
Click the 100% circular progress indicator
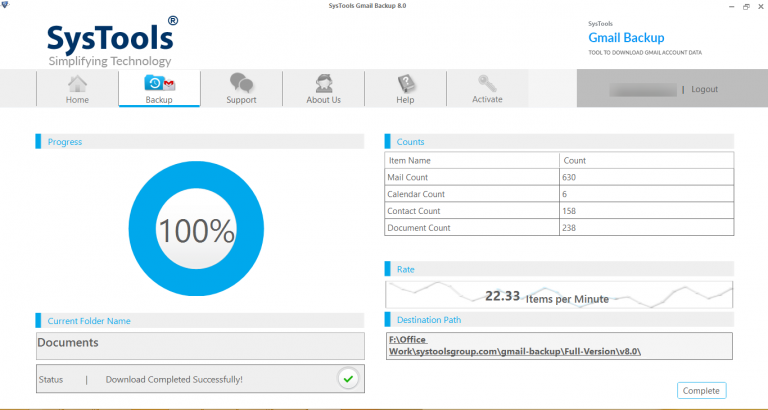point(196,231)
